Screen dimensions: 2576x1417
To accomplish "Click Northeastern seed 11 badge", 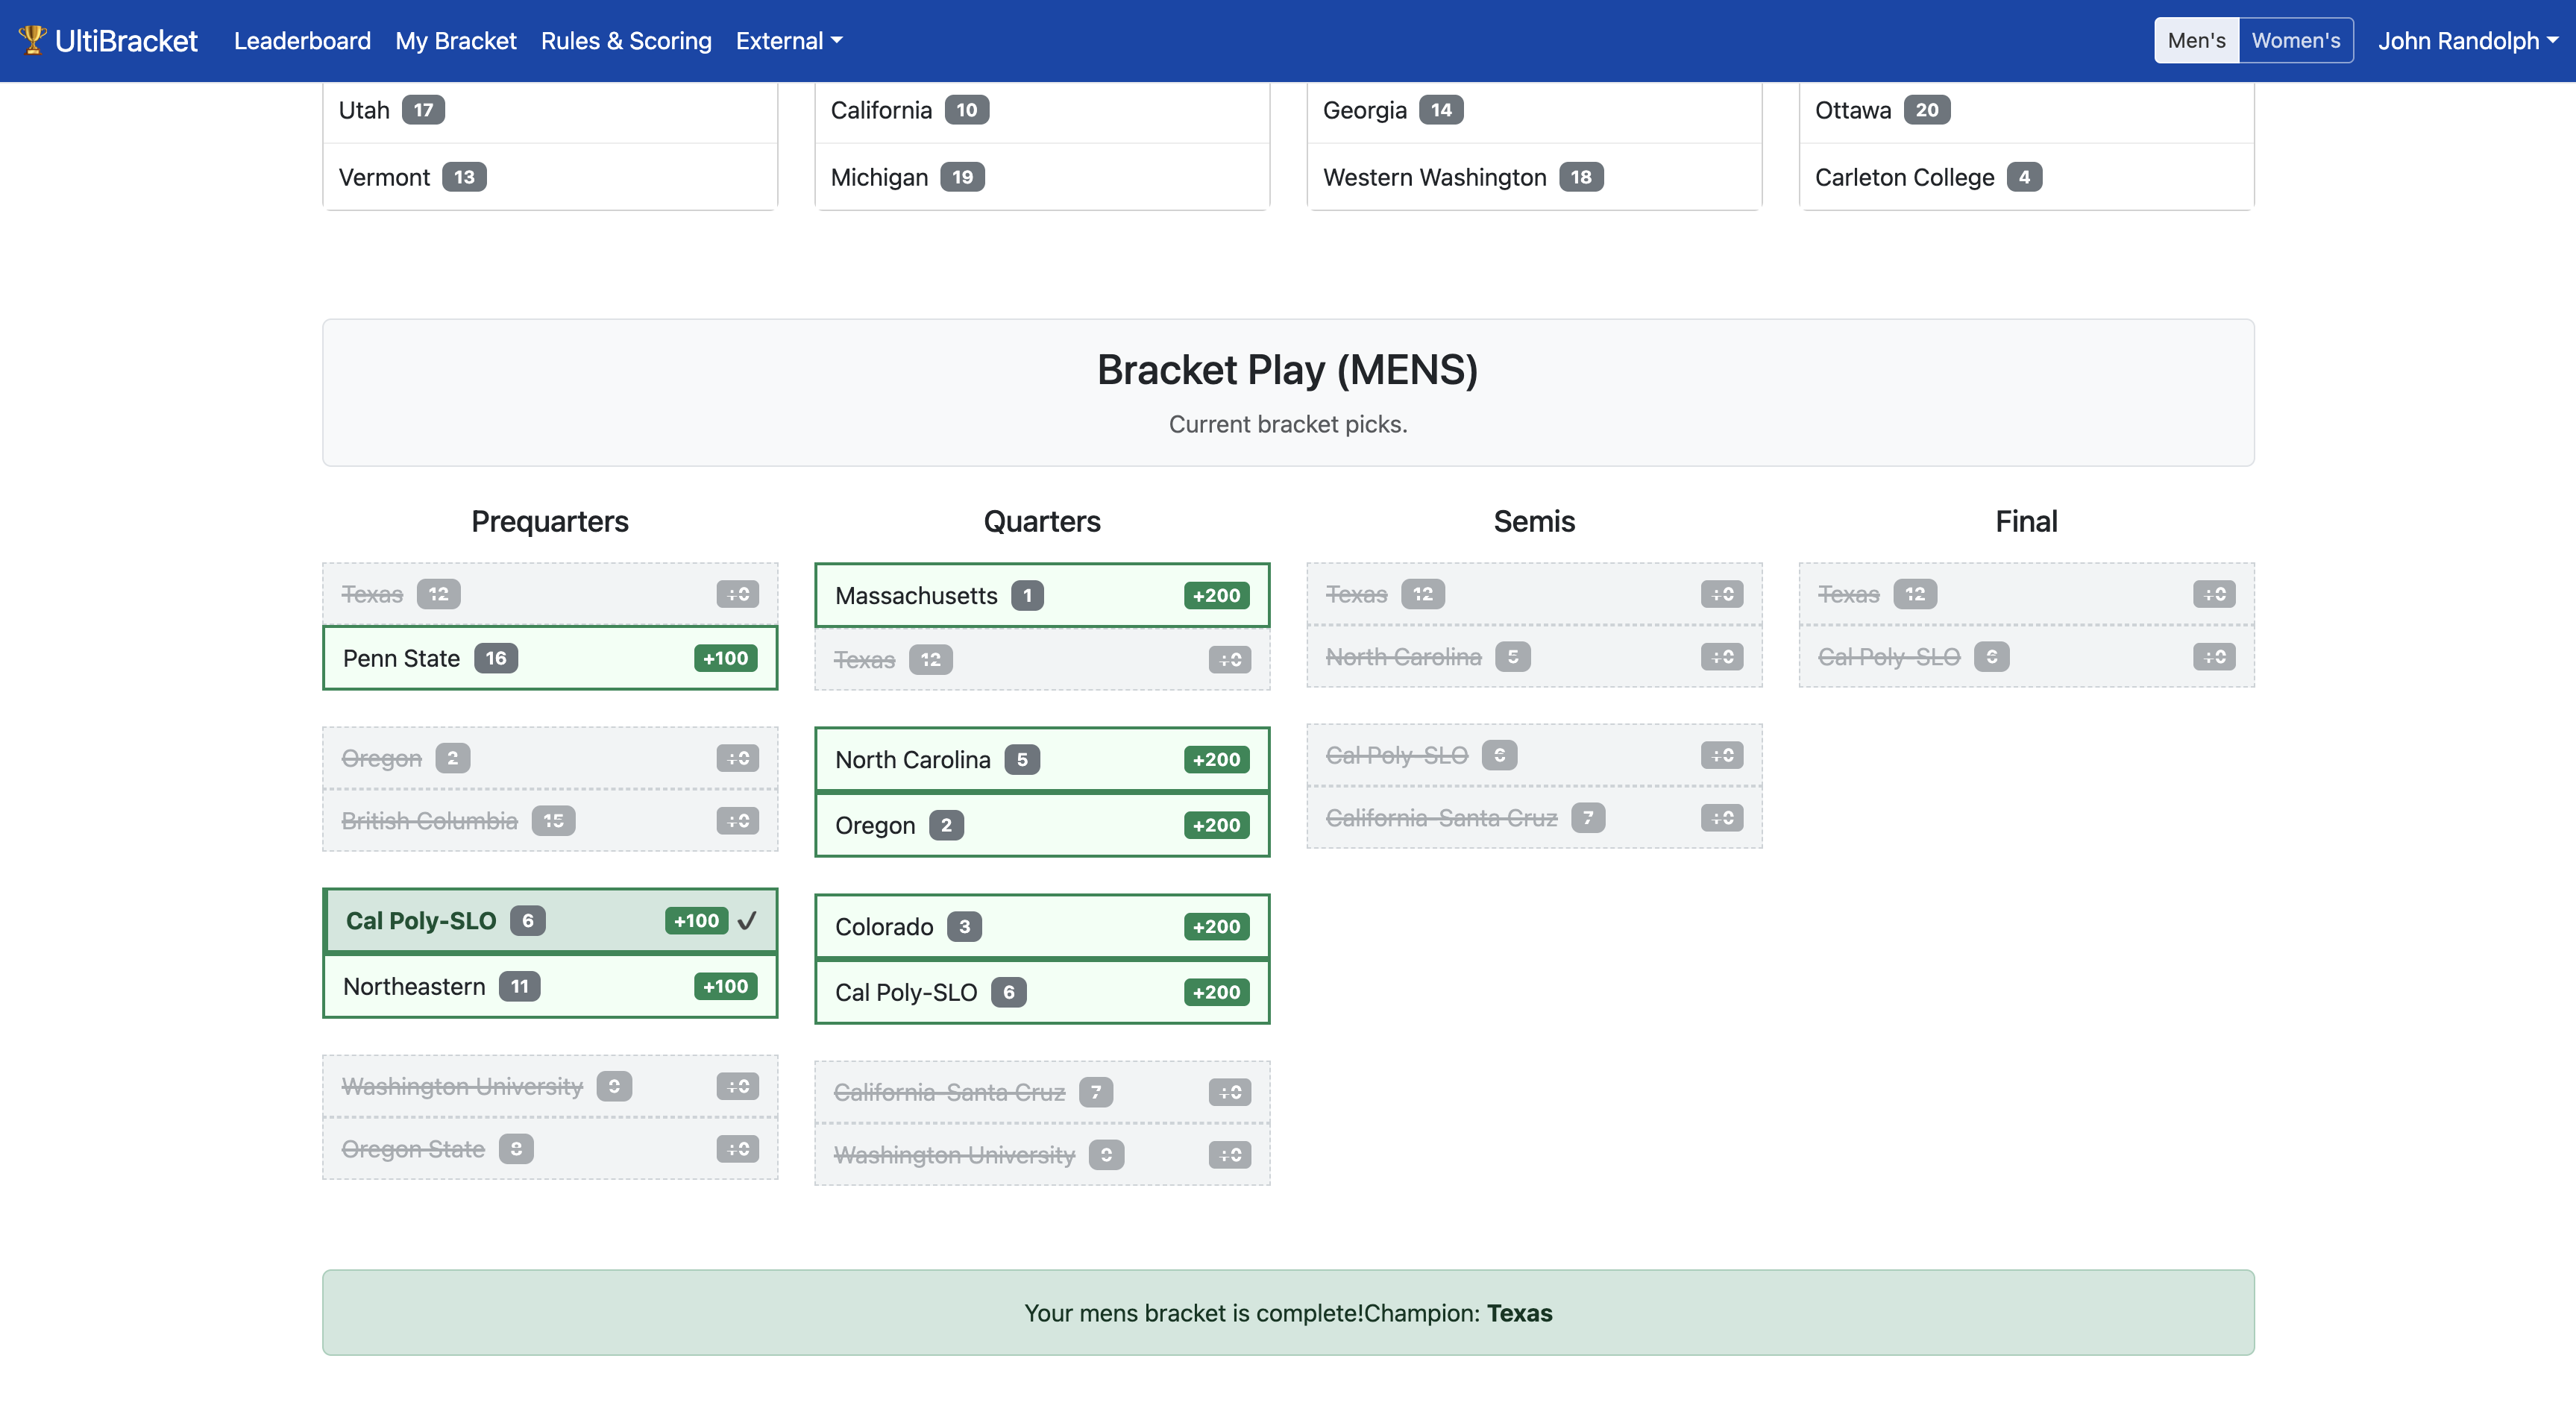I will (x=519, y=986).
